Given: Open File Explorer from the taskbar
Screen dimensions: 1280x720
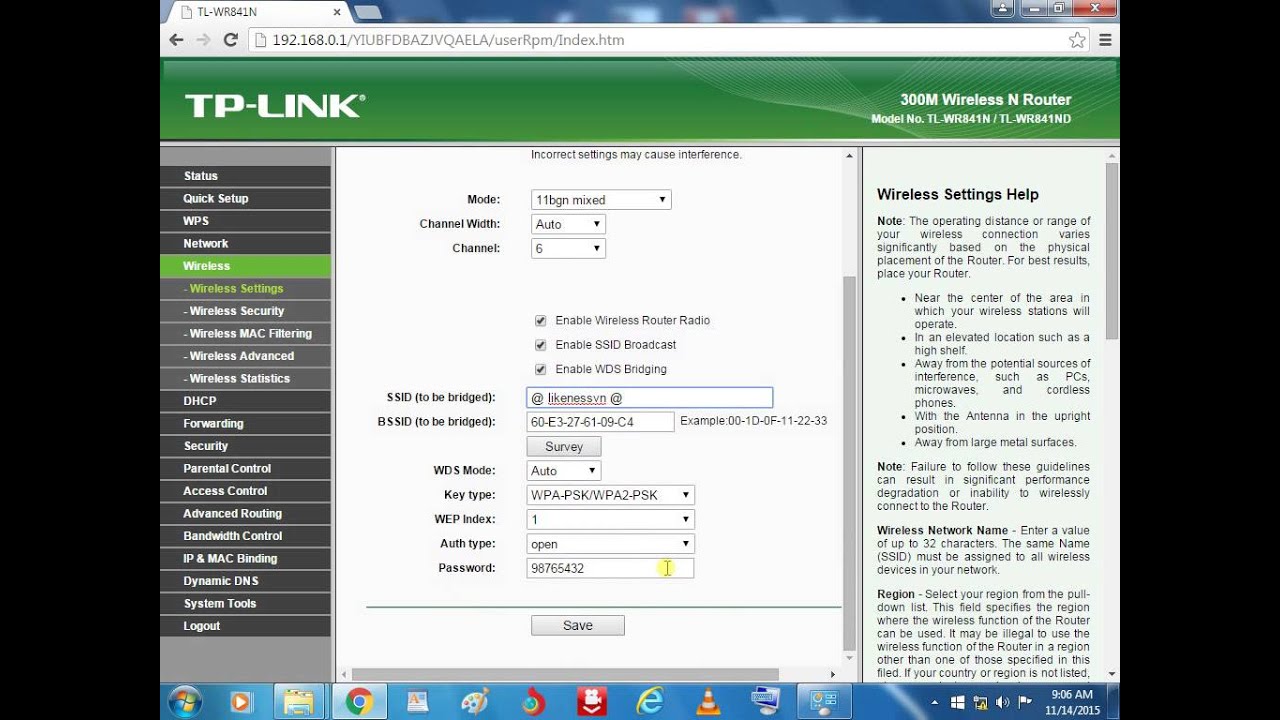Looking at the screenshot, I should point(298,702).
